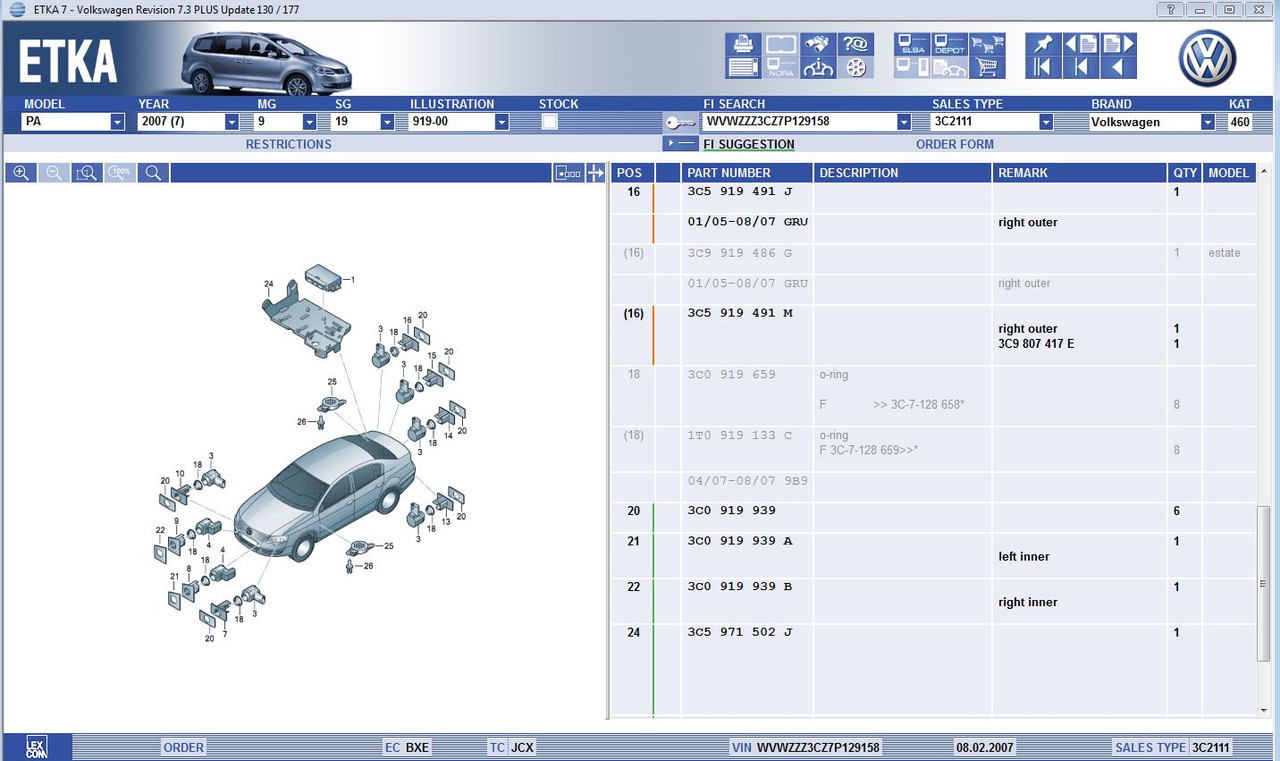Expand the FI SEARCH dropdown arrow
This screenshot has height=761, width=1280.
(x=904, y=122)
